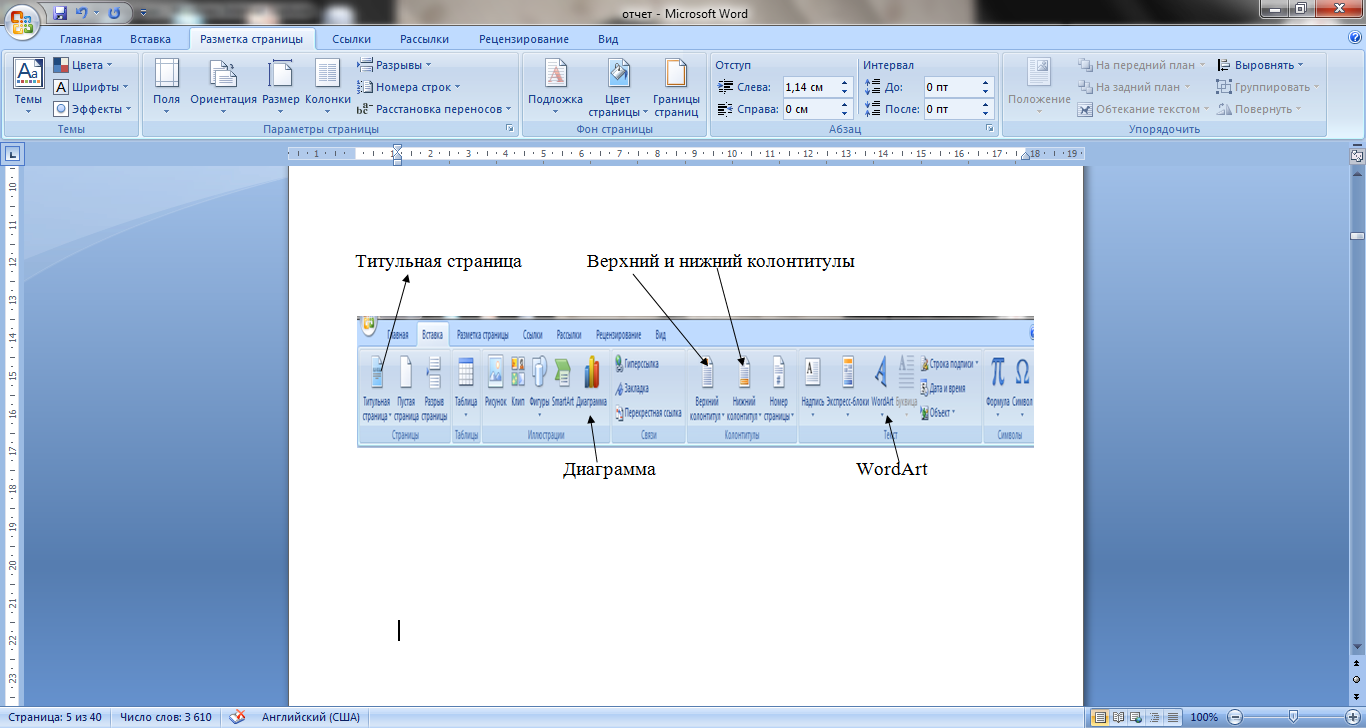
Task: Click Английский (США) language indicator
Action: (x=311, y=717)
